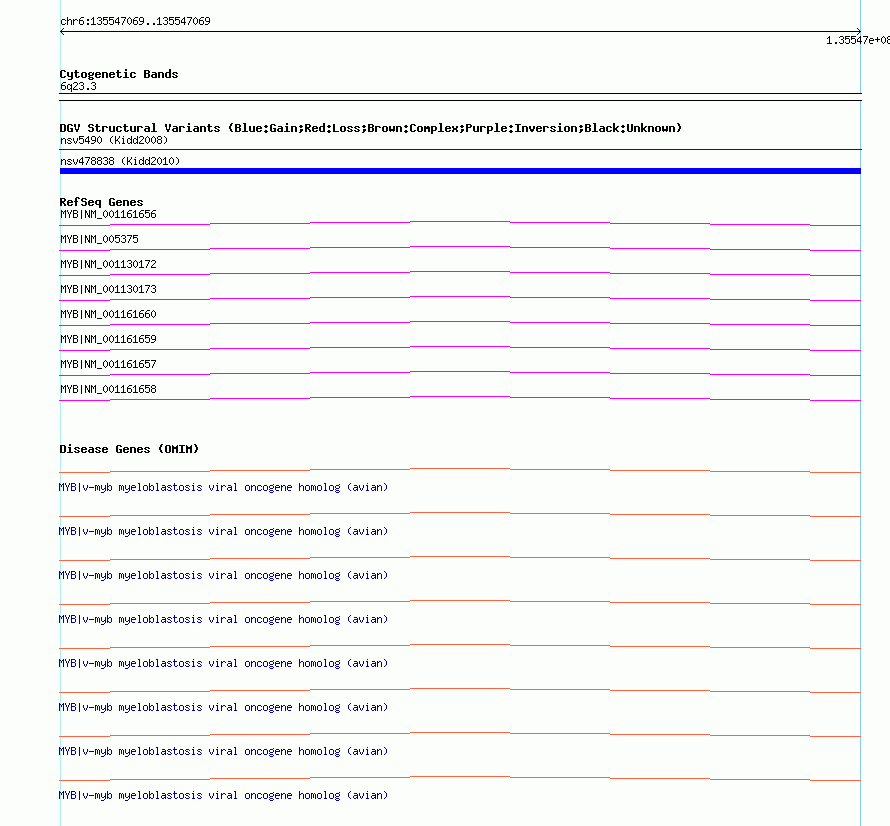Open transcript MYB|NM_001130172
Screen dimensions: 890x826
[x=108, y=265]
